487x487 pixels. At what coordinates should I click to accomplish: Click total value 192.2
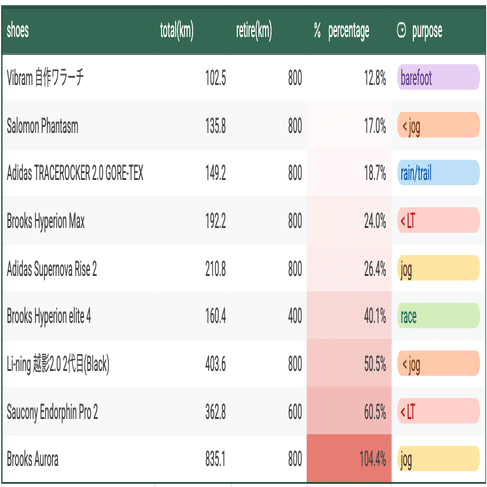[216, 221]
